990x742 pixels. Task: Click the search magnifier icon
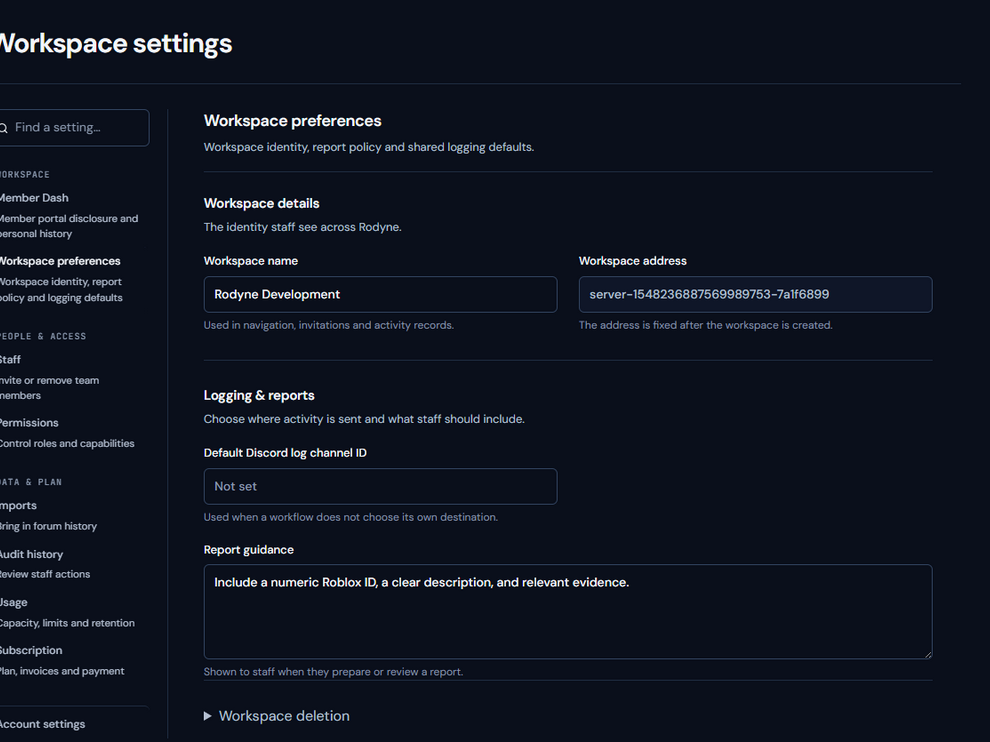click(x=4, y=128)
